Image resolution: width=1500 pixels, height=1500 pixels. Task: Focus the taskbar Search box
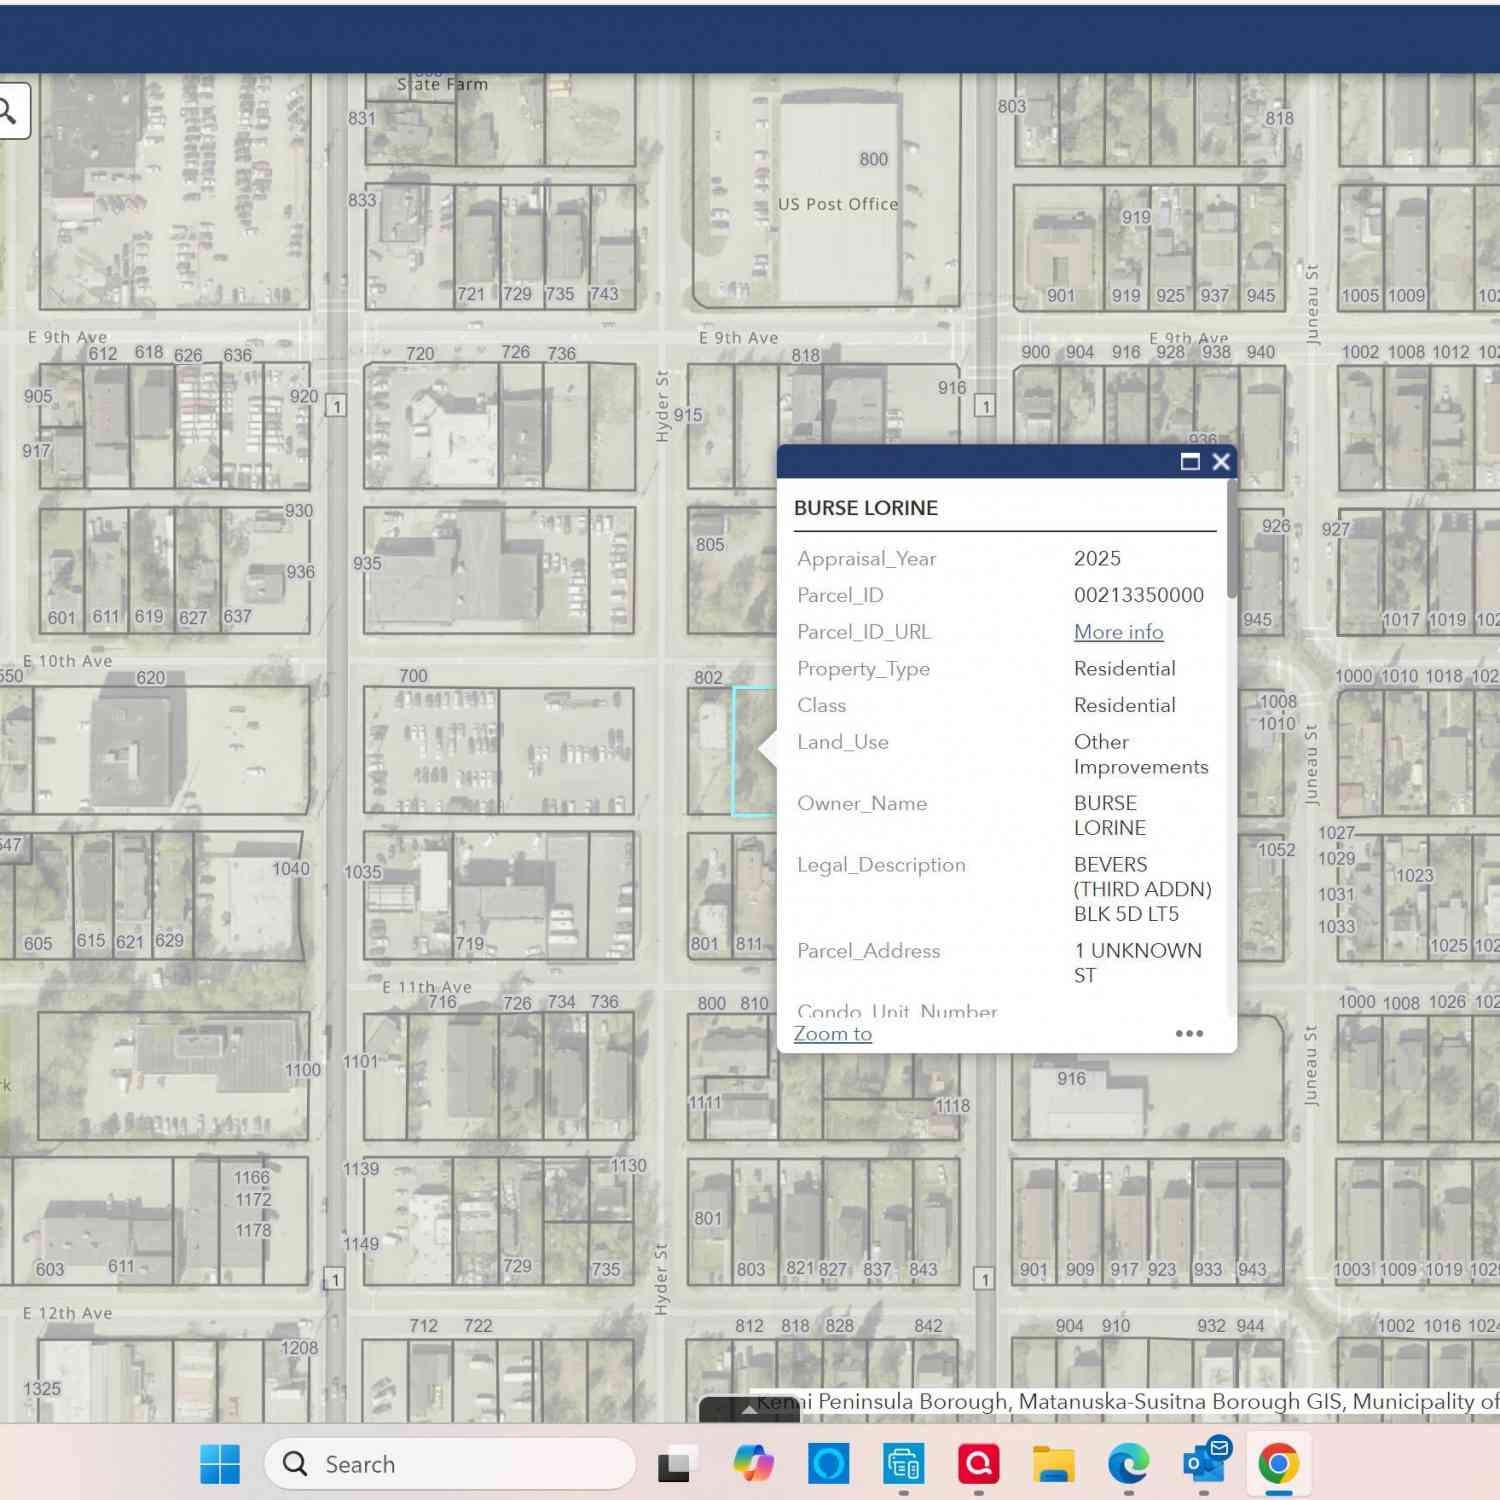(450, 1464)
